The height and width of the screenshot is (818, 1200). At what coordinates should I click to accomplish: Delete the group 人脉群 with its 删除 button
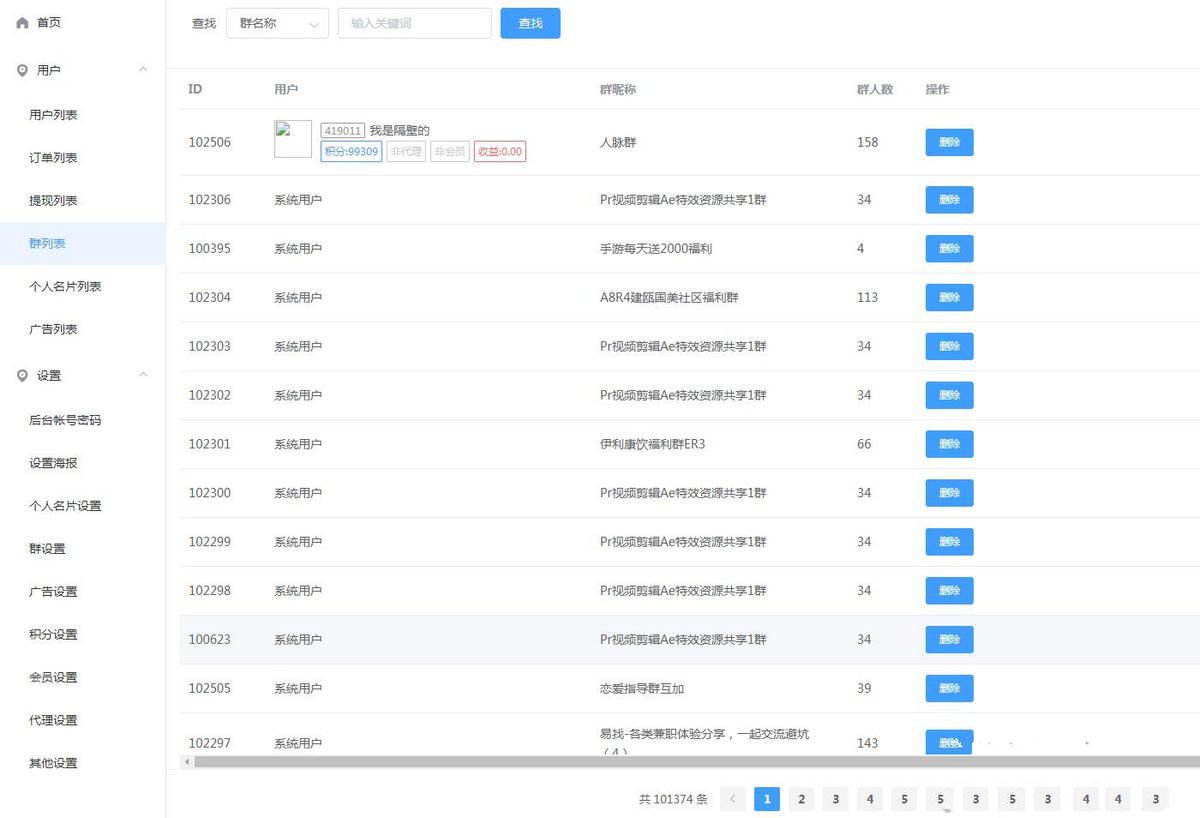tap(948, 141)
